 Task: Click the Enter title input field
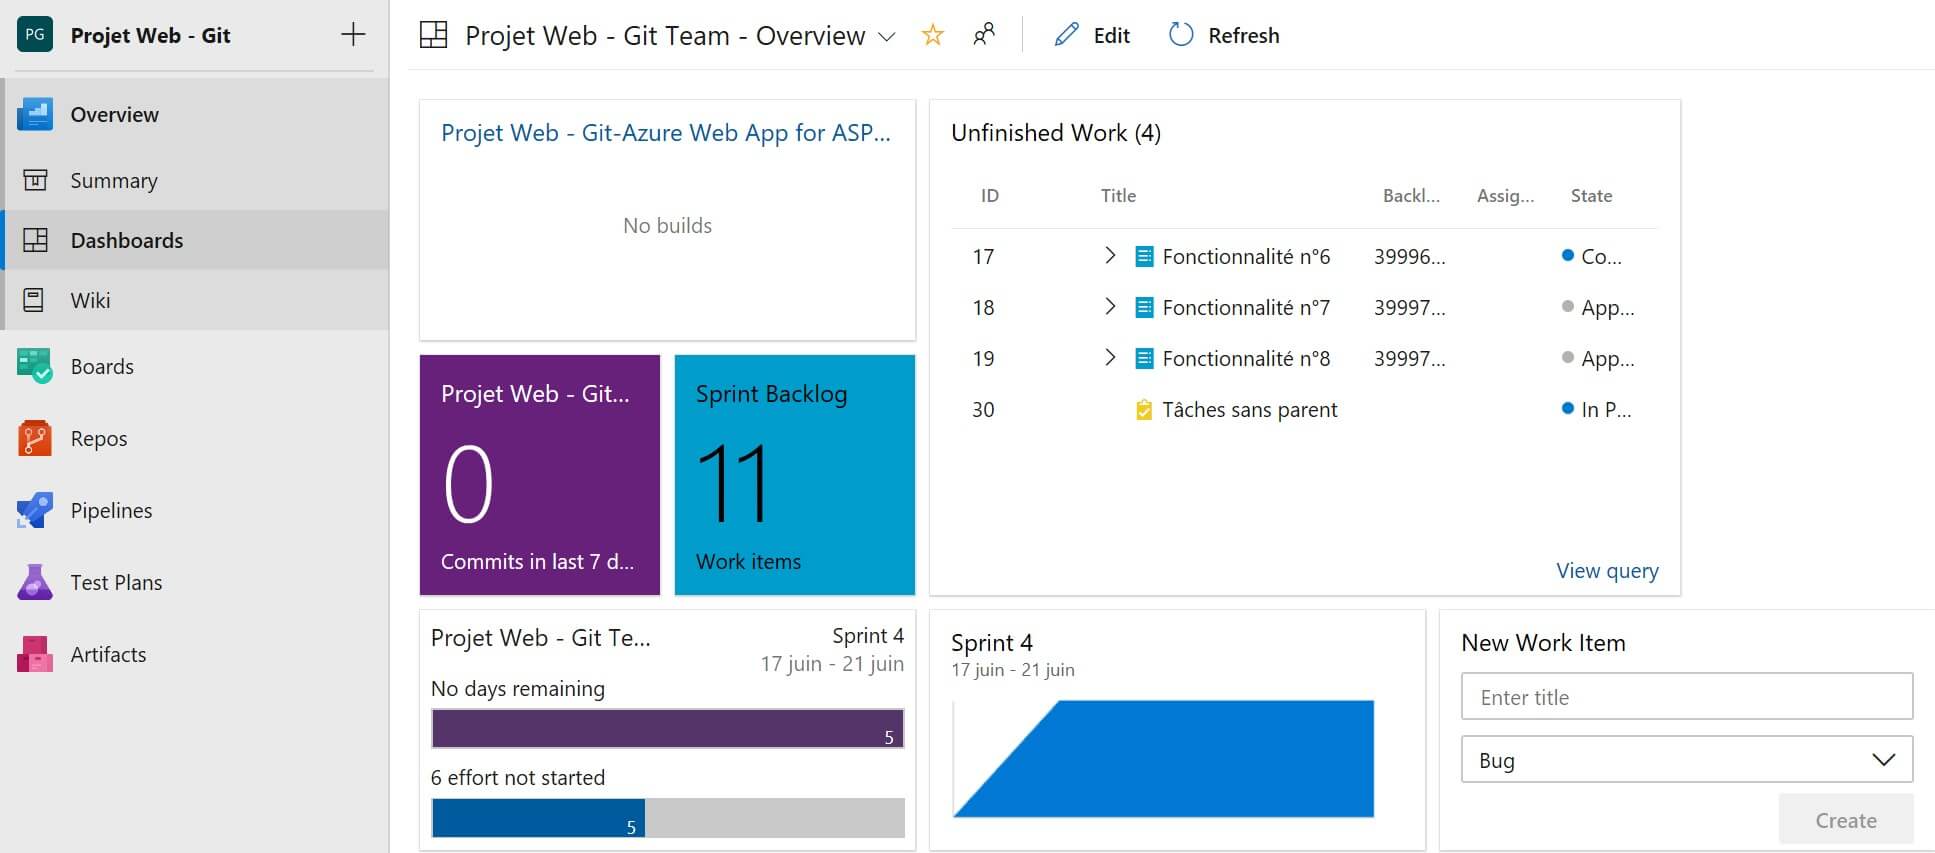1686,697
